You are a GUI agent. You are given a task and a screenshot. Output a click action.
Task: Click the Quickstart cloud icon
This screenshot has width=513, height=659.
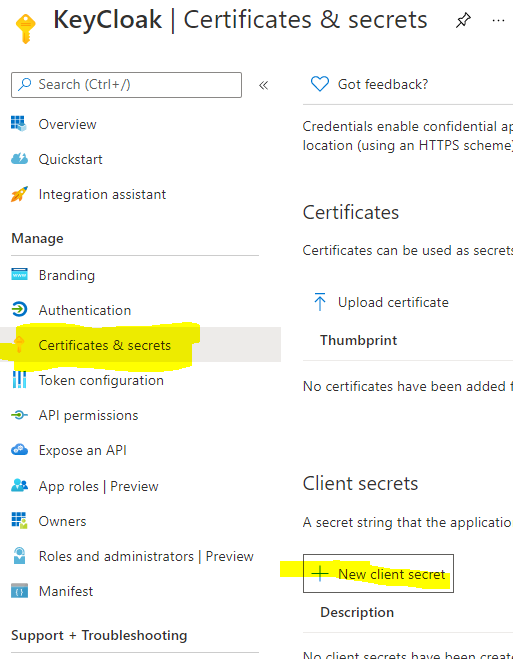pos(19,159)
